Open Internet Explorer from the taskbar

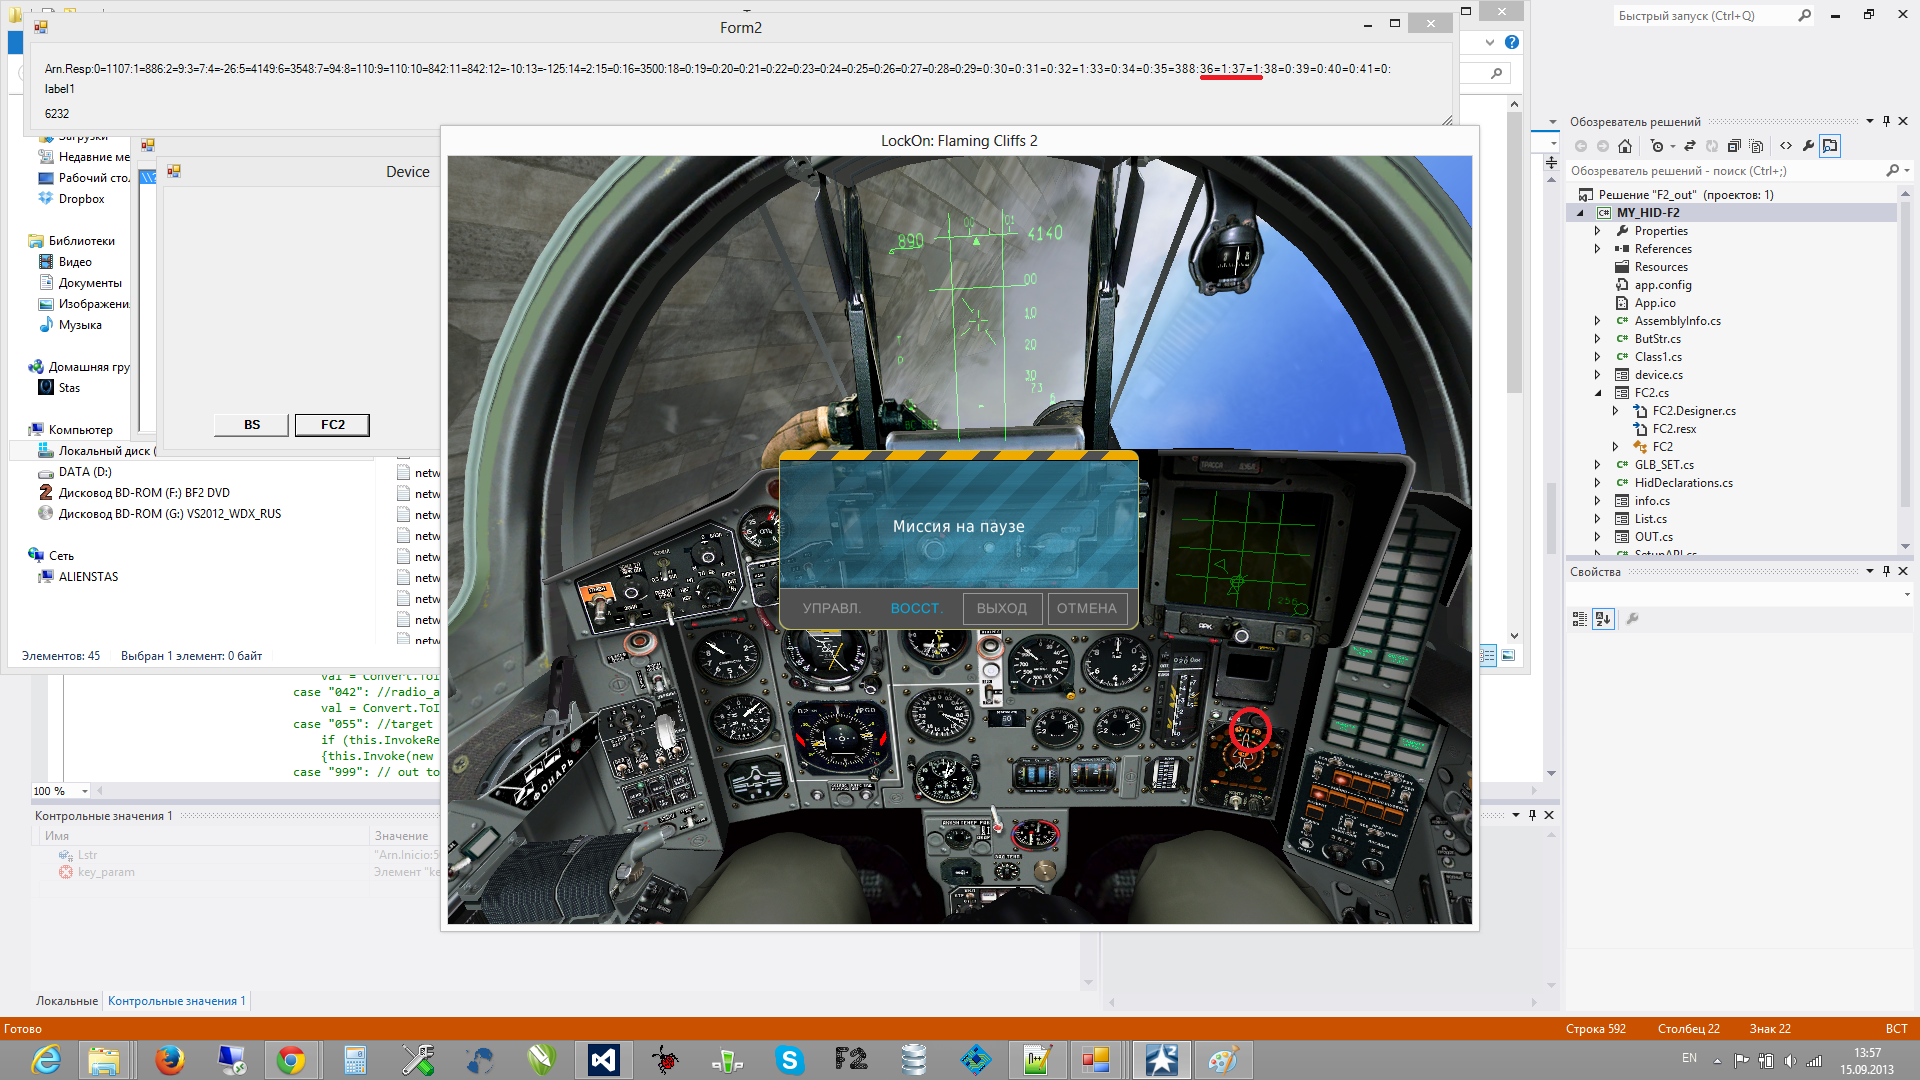tap(46, 1060)
